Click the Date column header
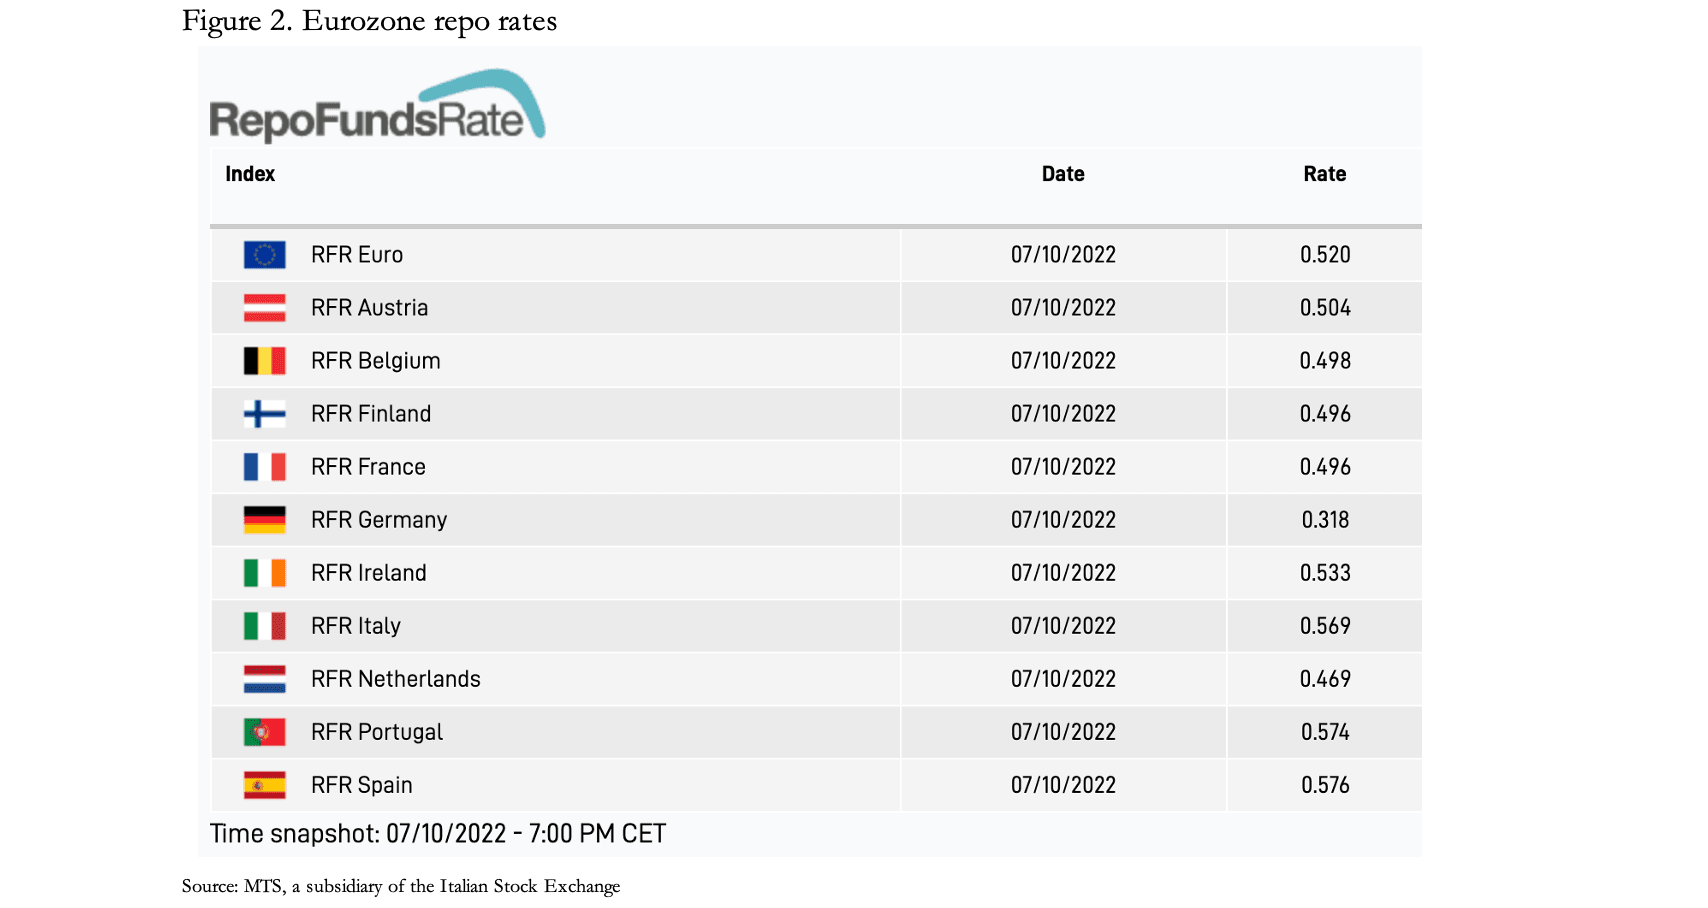 point(1063,174)
